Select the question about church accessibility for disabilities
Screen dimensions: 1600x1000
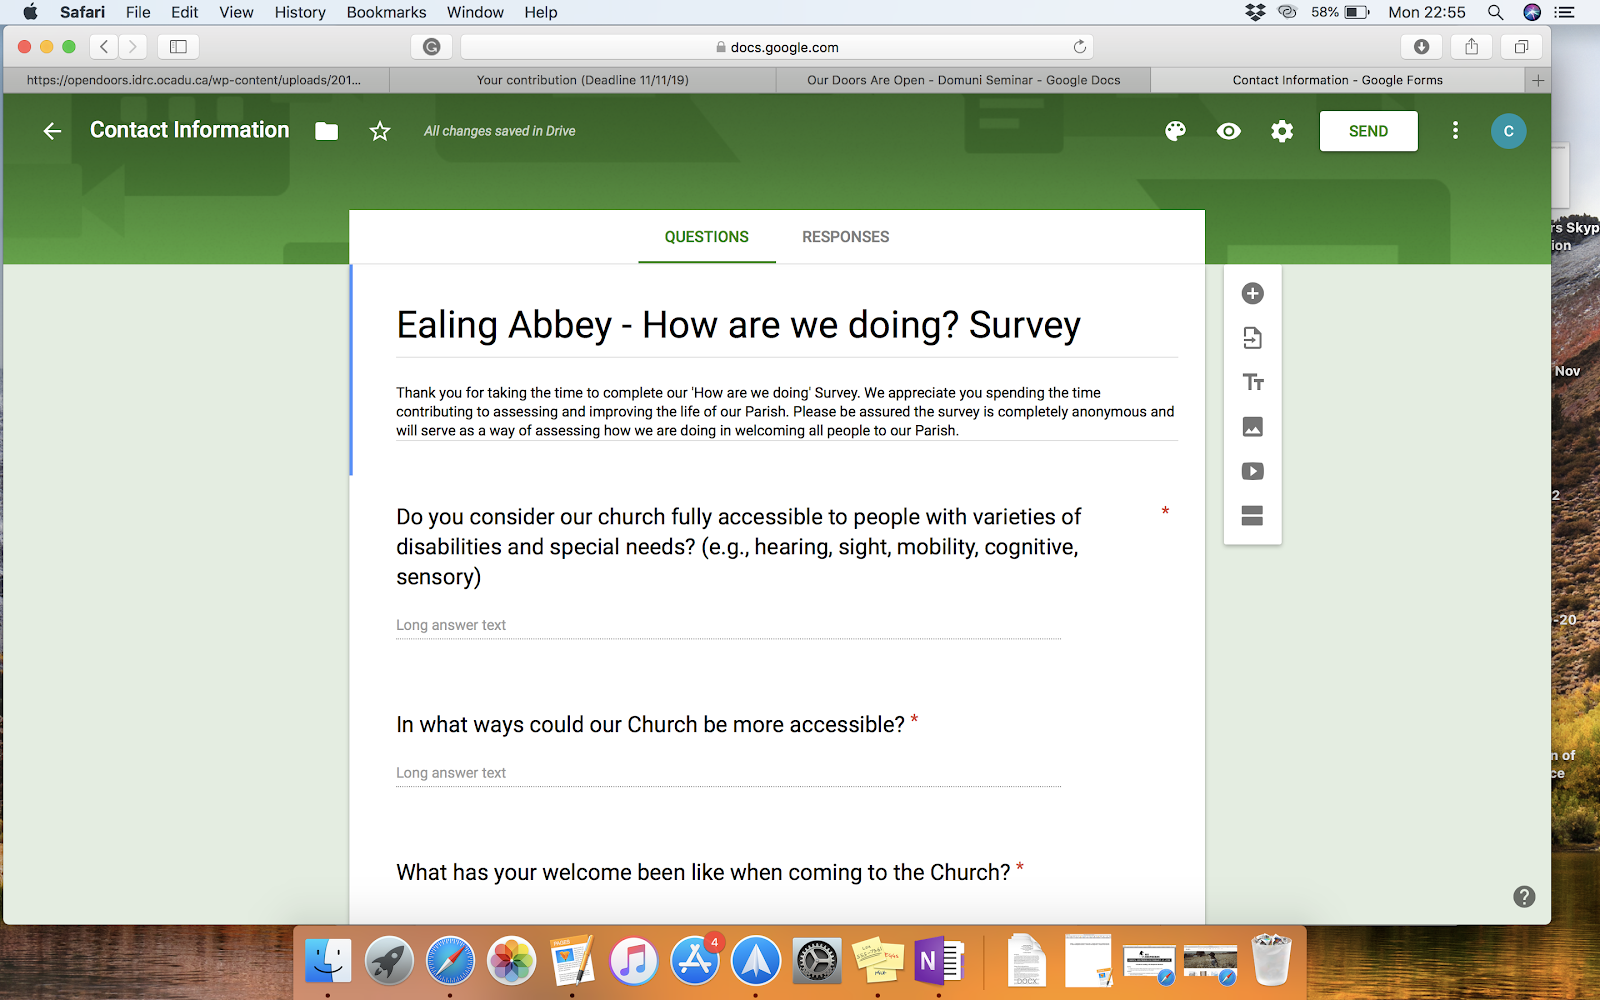pos(739,547)
